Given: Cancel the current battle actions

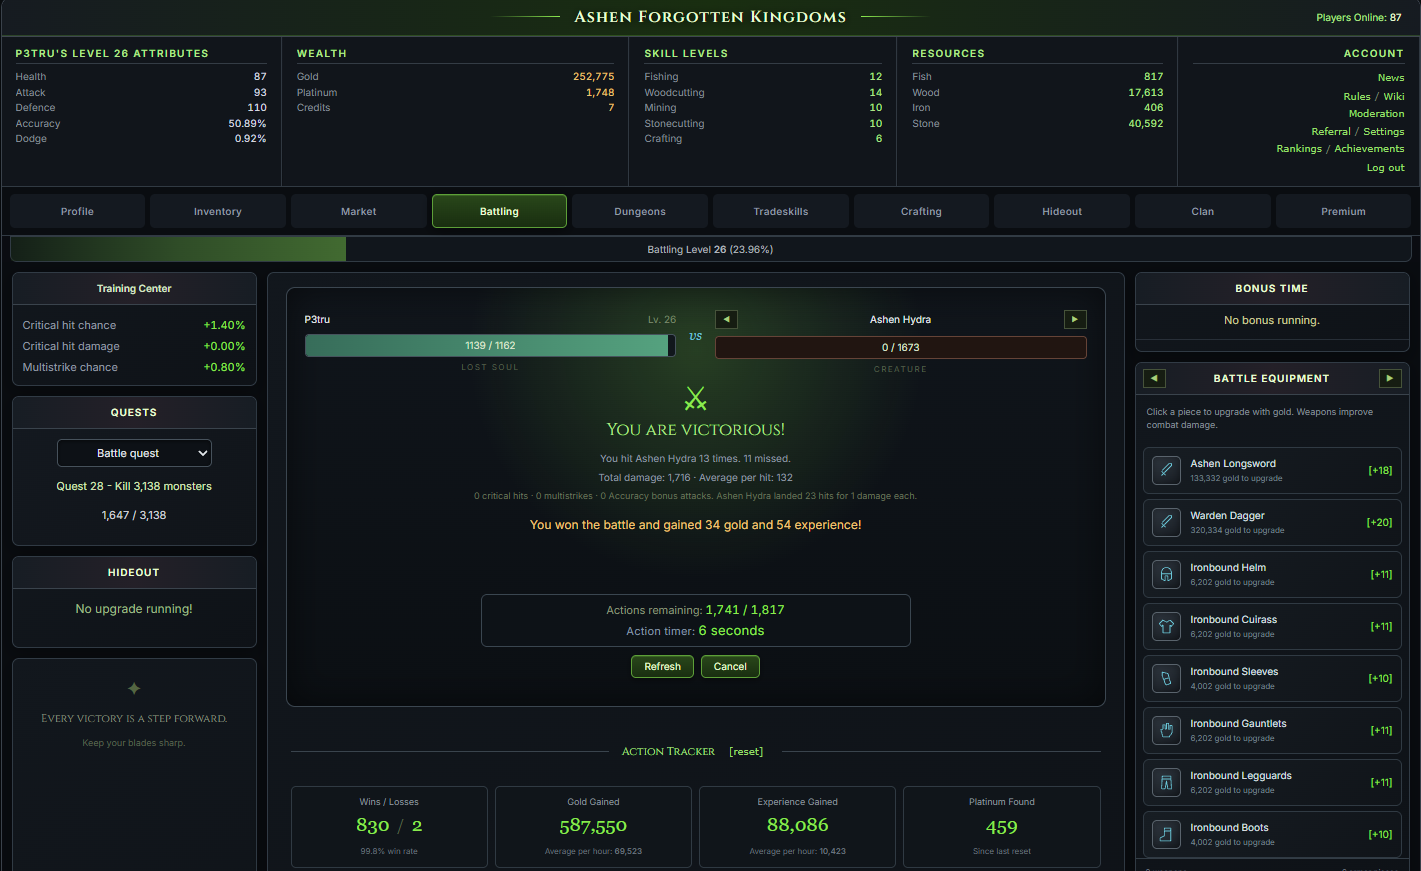Looking at the screenshot, I should click(730, 666).
